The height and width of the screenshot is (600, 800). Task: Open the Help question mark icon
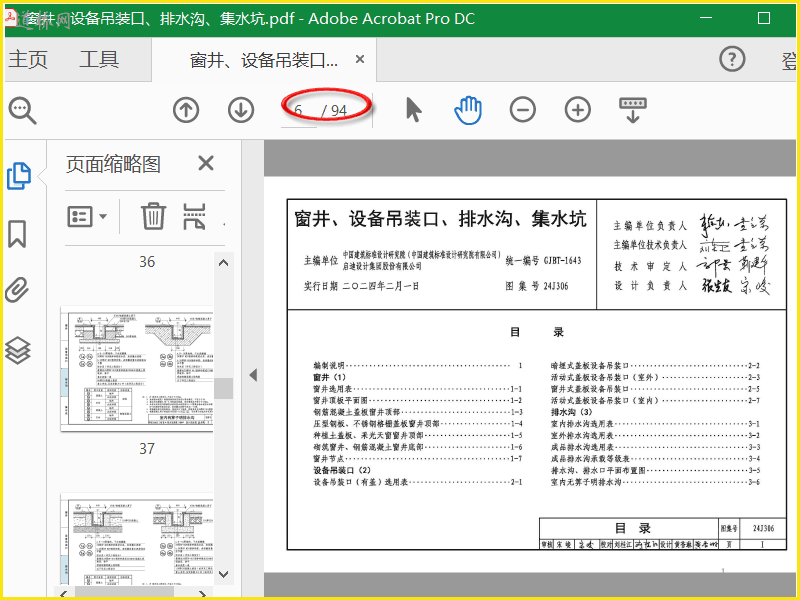[x=732, y=59]
